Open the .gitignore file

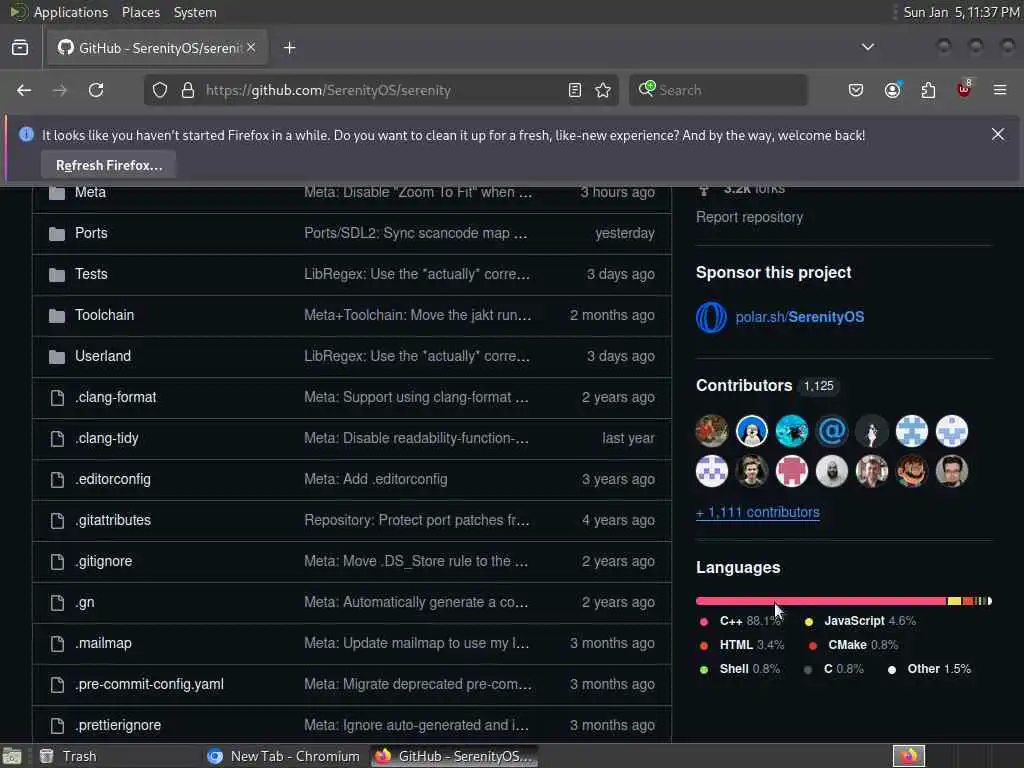click(104, 562)
